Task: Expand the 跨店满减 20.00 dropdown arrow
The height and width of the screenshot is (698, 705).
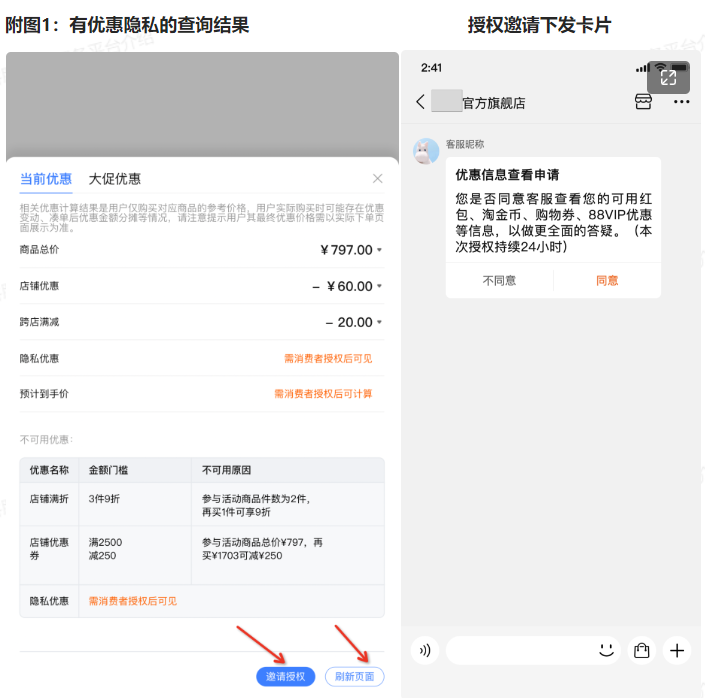Action: [379, 322]
